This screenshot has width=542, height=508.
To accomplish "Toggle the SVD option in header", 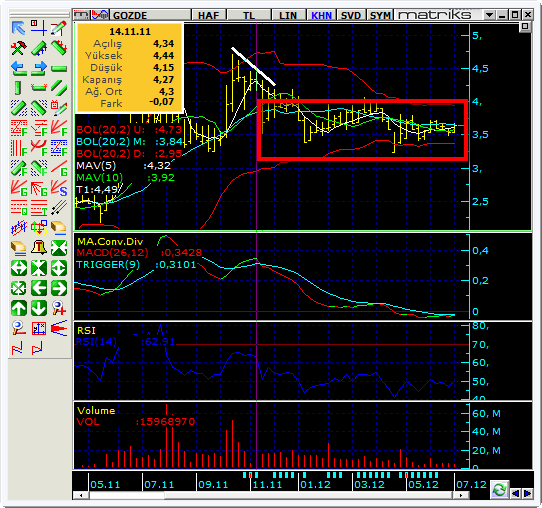I will [x=351, y=15].
